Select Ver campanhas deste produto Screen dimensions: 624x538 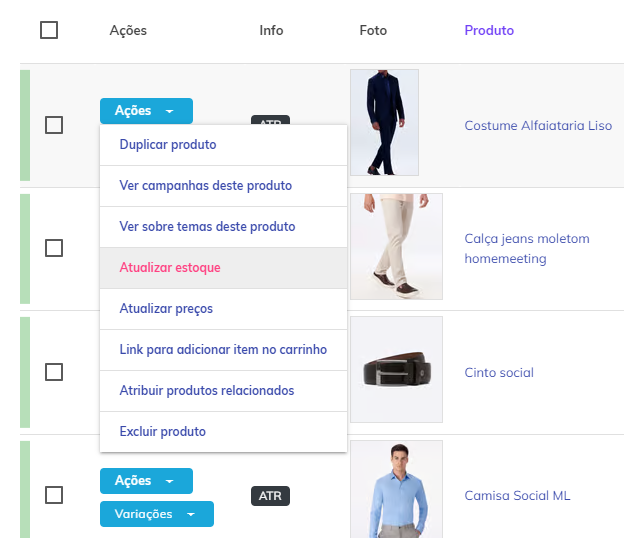click(x=205, y=186)
